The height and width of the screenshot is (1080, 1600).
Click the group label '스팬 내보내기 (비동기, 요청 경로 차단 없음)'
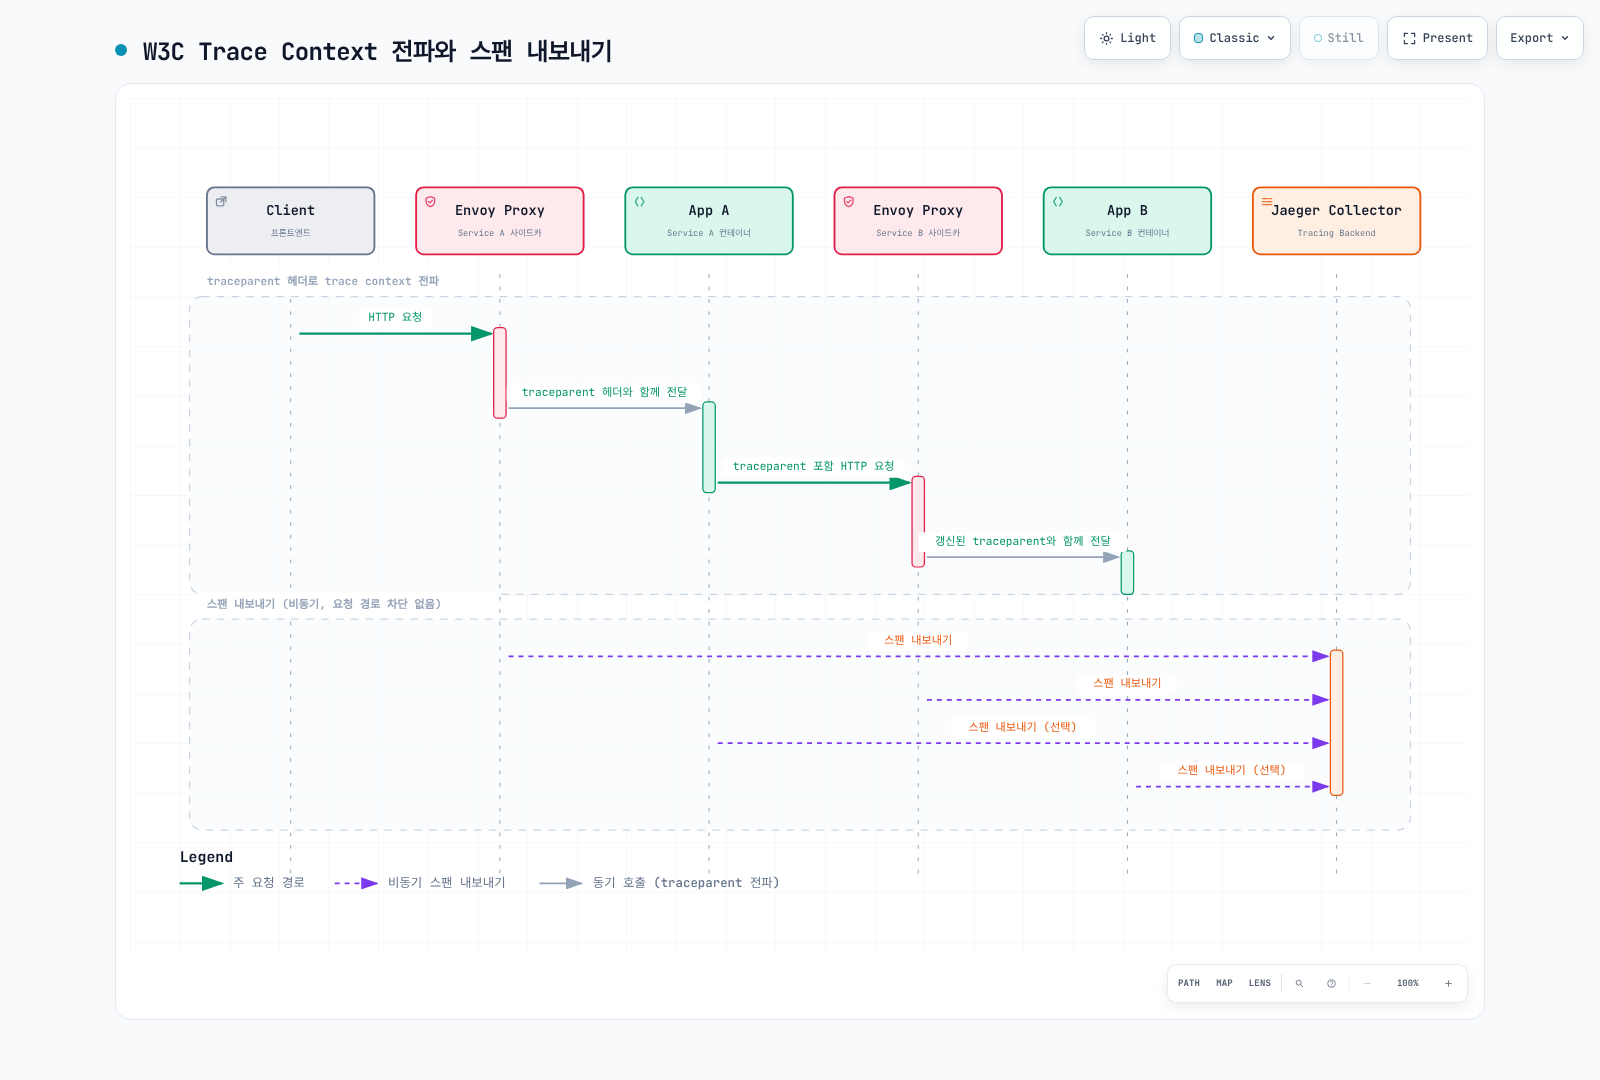tap(324, 604)
